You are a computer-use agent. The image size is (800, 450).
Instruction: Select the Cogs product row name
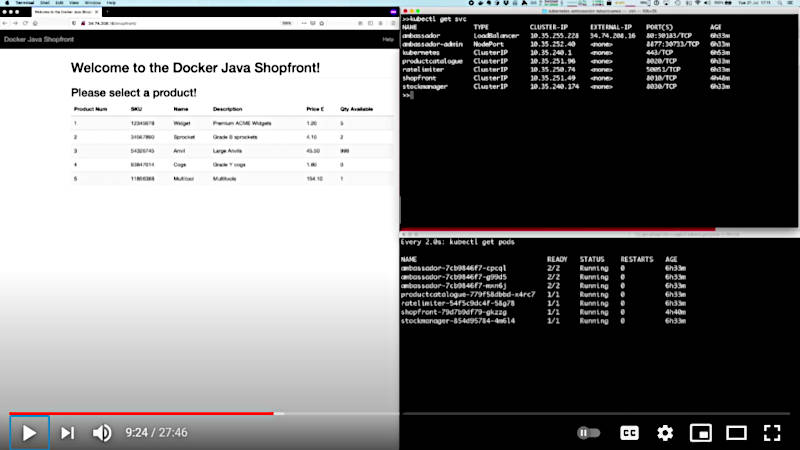pyautogui.click(x=180, y=165)
